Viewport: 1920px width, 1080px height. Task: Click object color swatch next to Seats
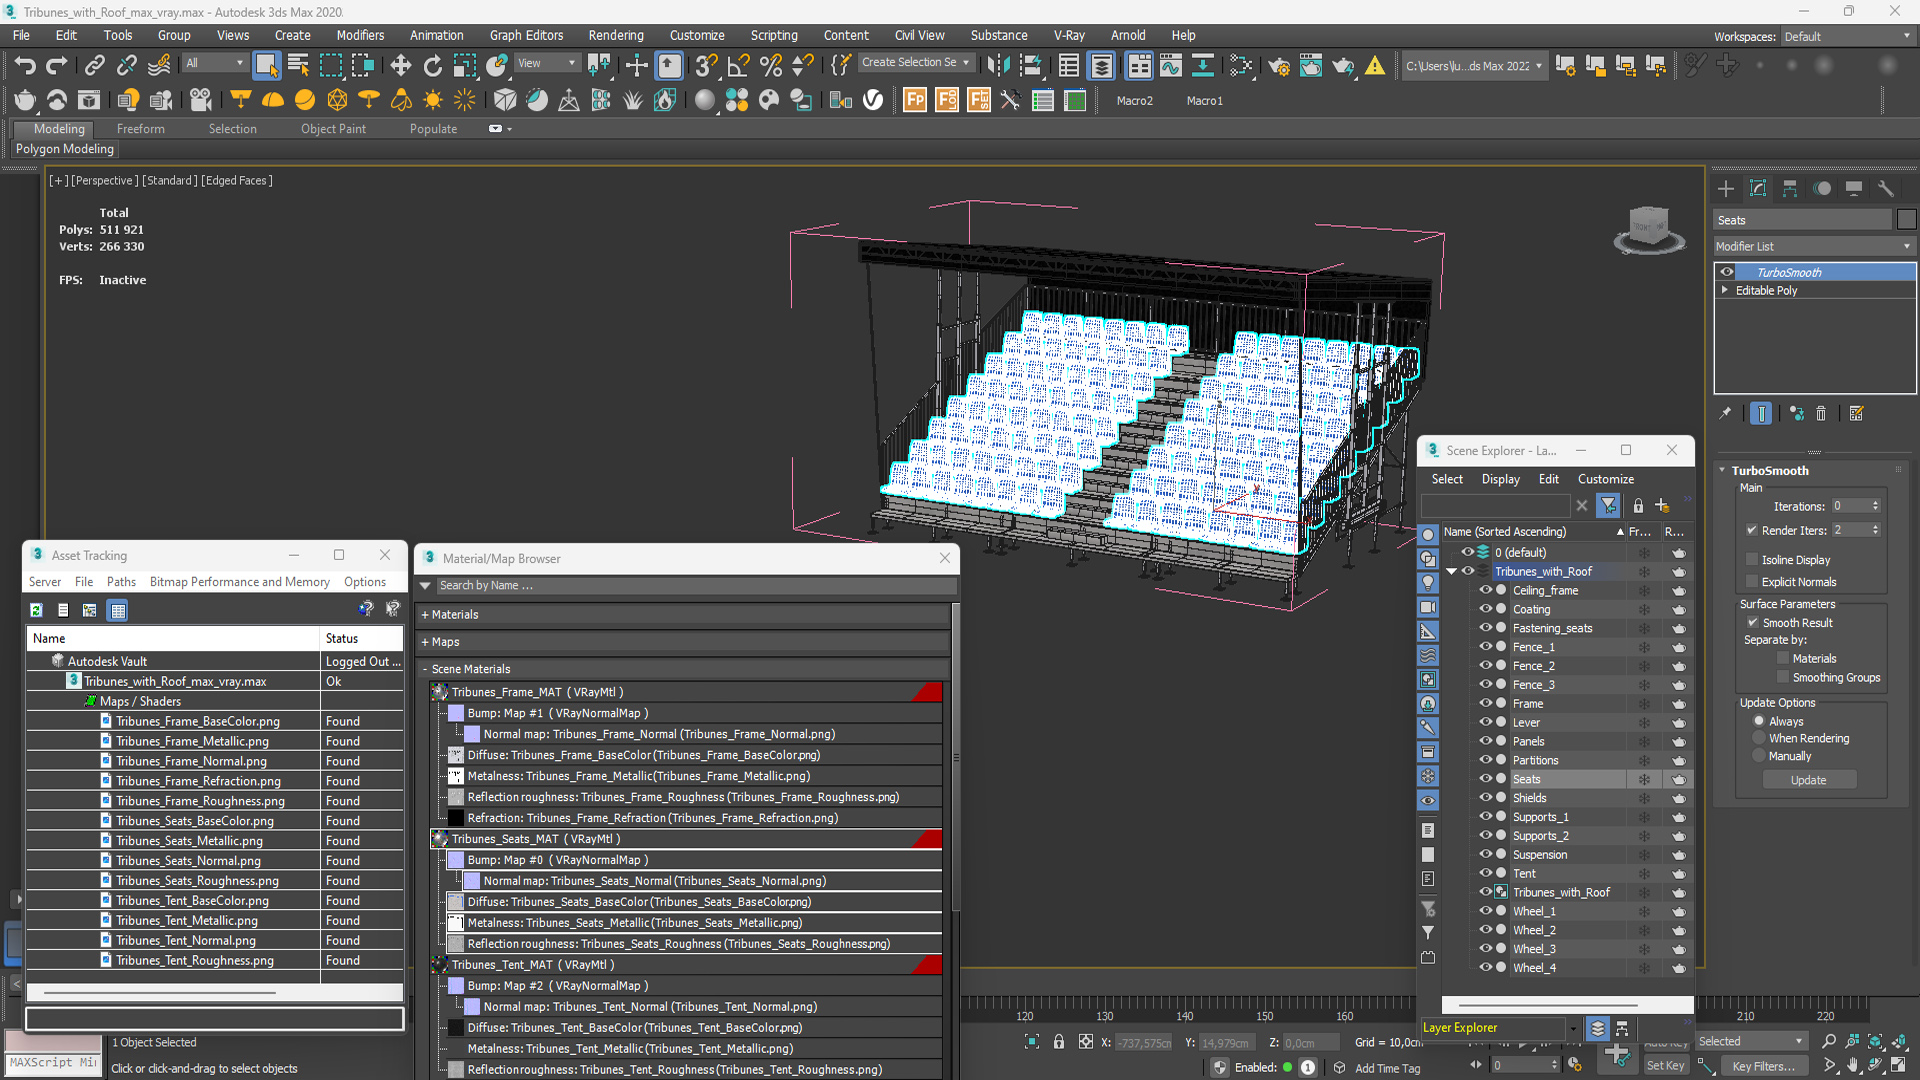tap(1906, 220)
